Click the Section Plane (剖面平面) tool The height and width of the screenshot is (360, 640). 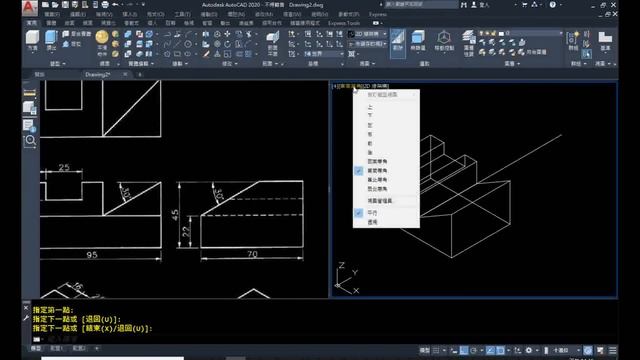pyautogui.click(x=272, y=43)
